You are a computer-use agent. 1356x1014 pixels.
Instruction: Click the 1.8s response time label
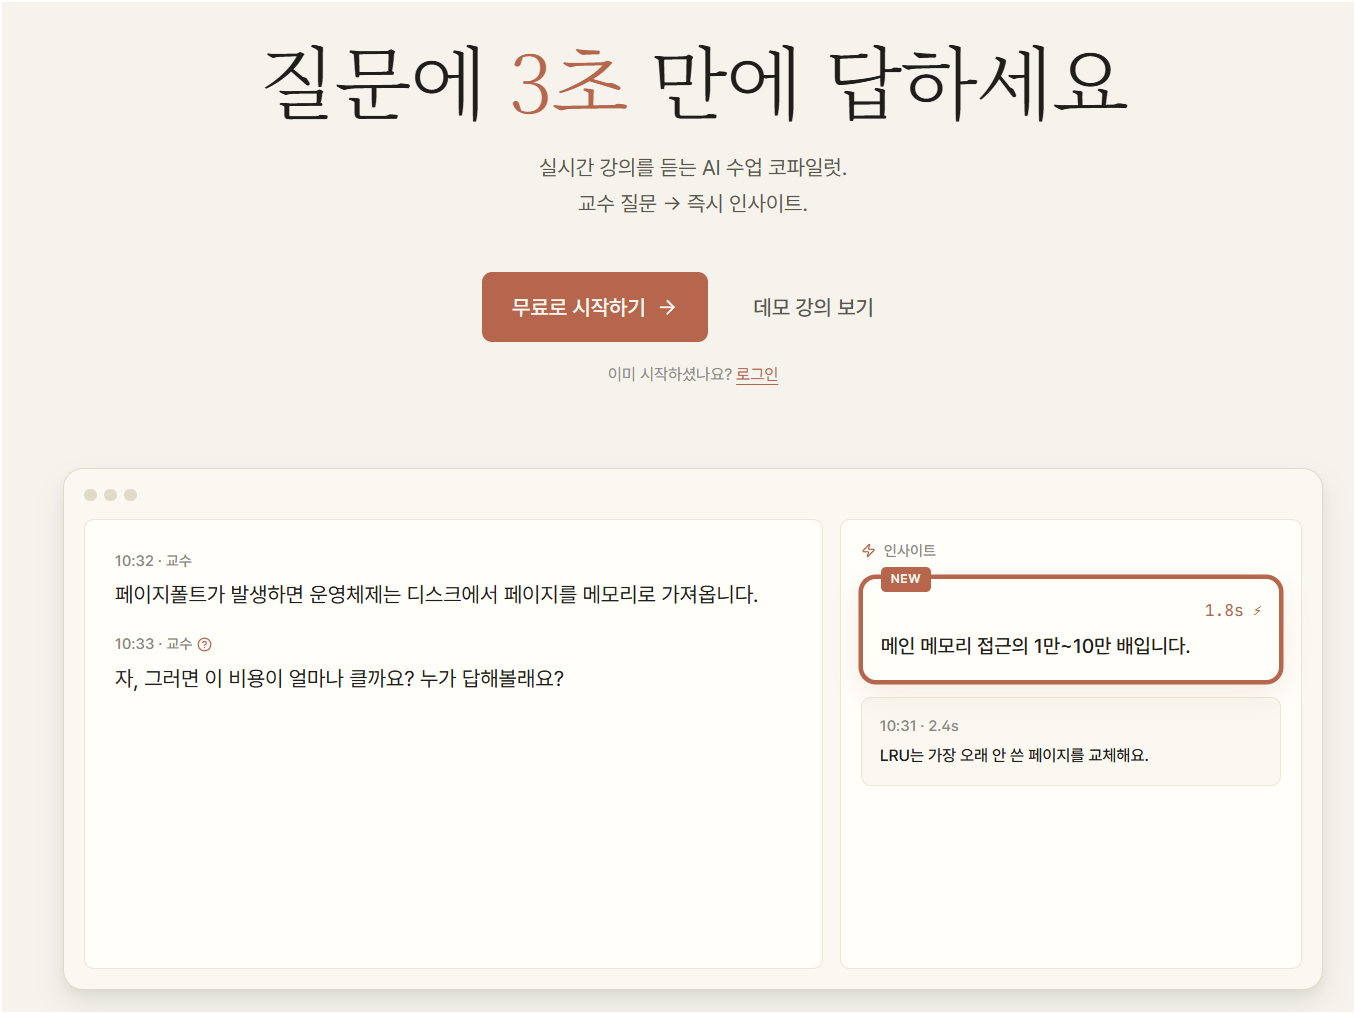[1224, 610]
